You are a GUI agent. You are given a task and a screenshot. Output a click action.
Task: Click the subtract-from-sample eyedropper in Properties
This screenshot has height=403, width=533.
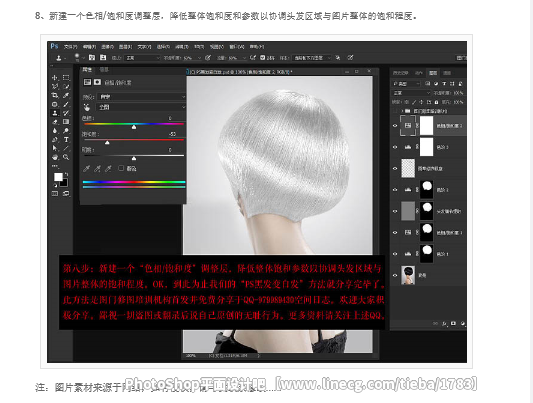(108, 169)
